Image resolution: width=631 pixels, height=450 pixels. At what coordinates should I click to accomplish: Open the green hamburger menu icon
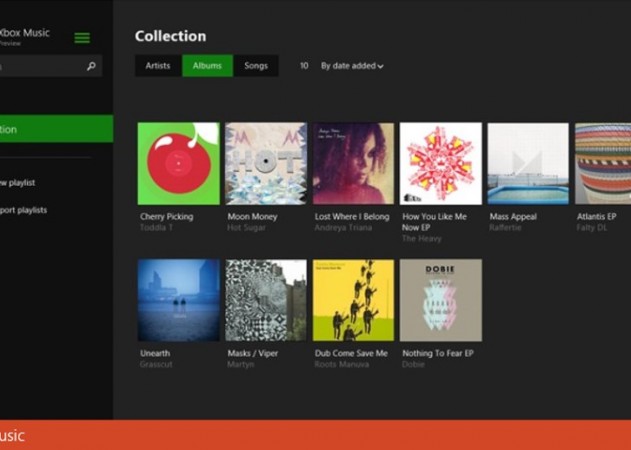click(x=82, y=38)
